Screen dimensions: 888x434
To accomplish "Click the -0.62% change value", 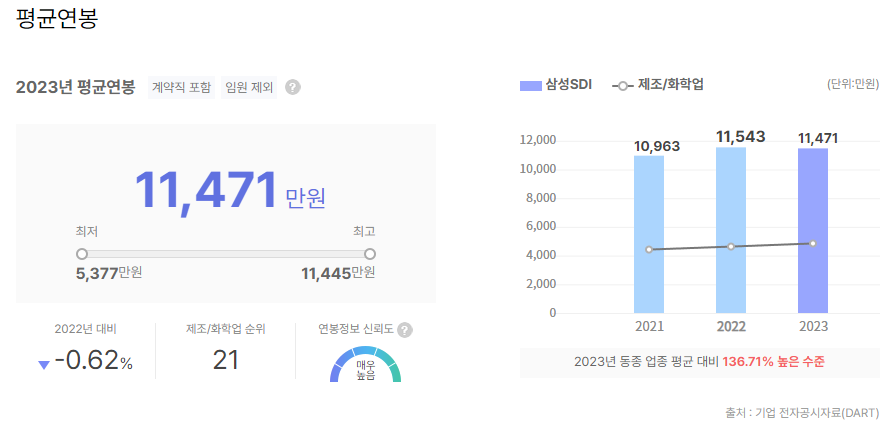I will [x=93, y=361].
